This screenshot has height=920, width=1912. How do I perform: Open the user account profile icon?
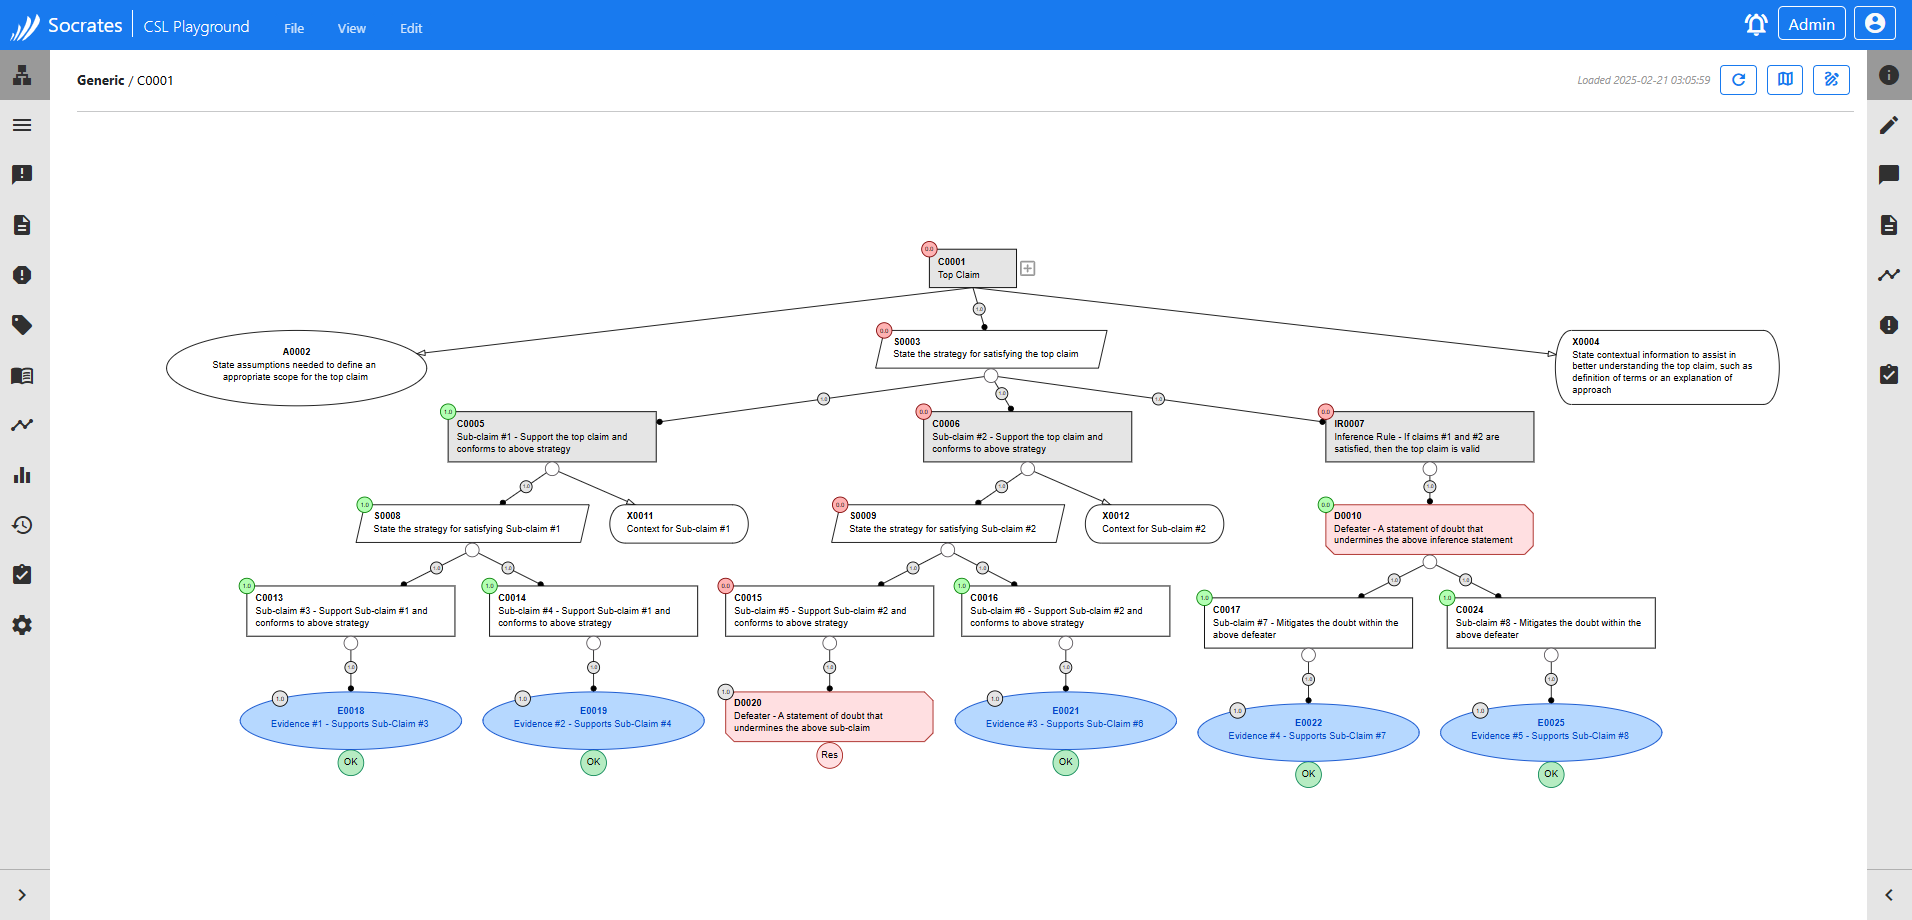1874,24
